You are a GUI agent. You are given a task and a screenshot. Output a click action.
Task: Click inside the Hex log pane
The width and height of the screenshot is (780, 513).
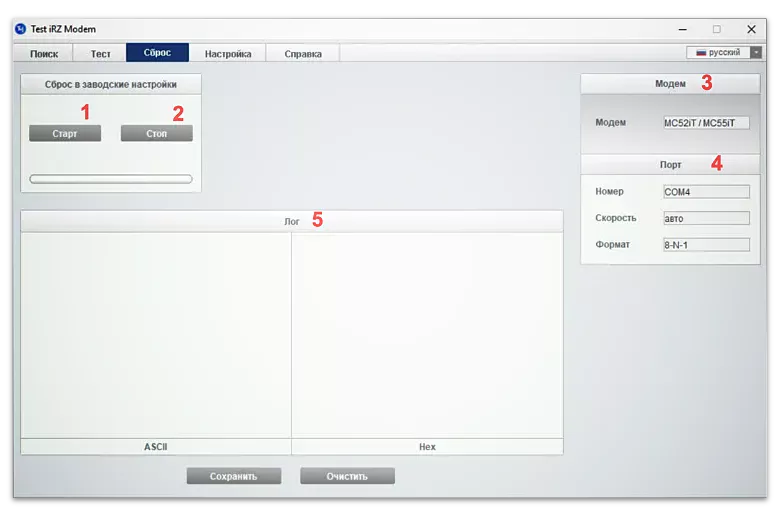click(427, 335)
